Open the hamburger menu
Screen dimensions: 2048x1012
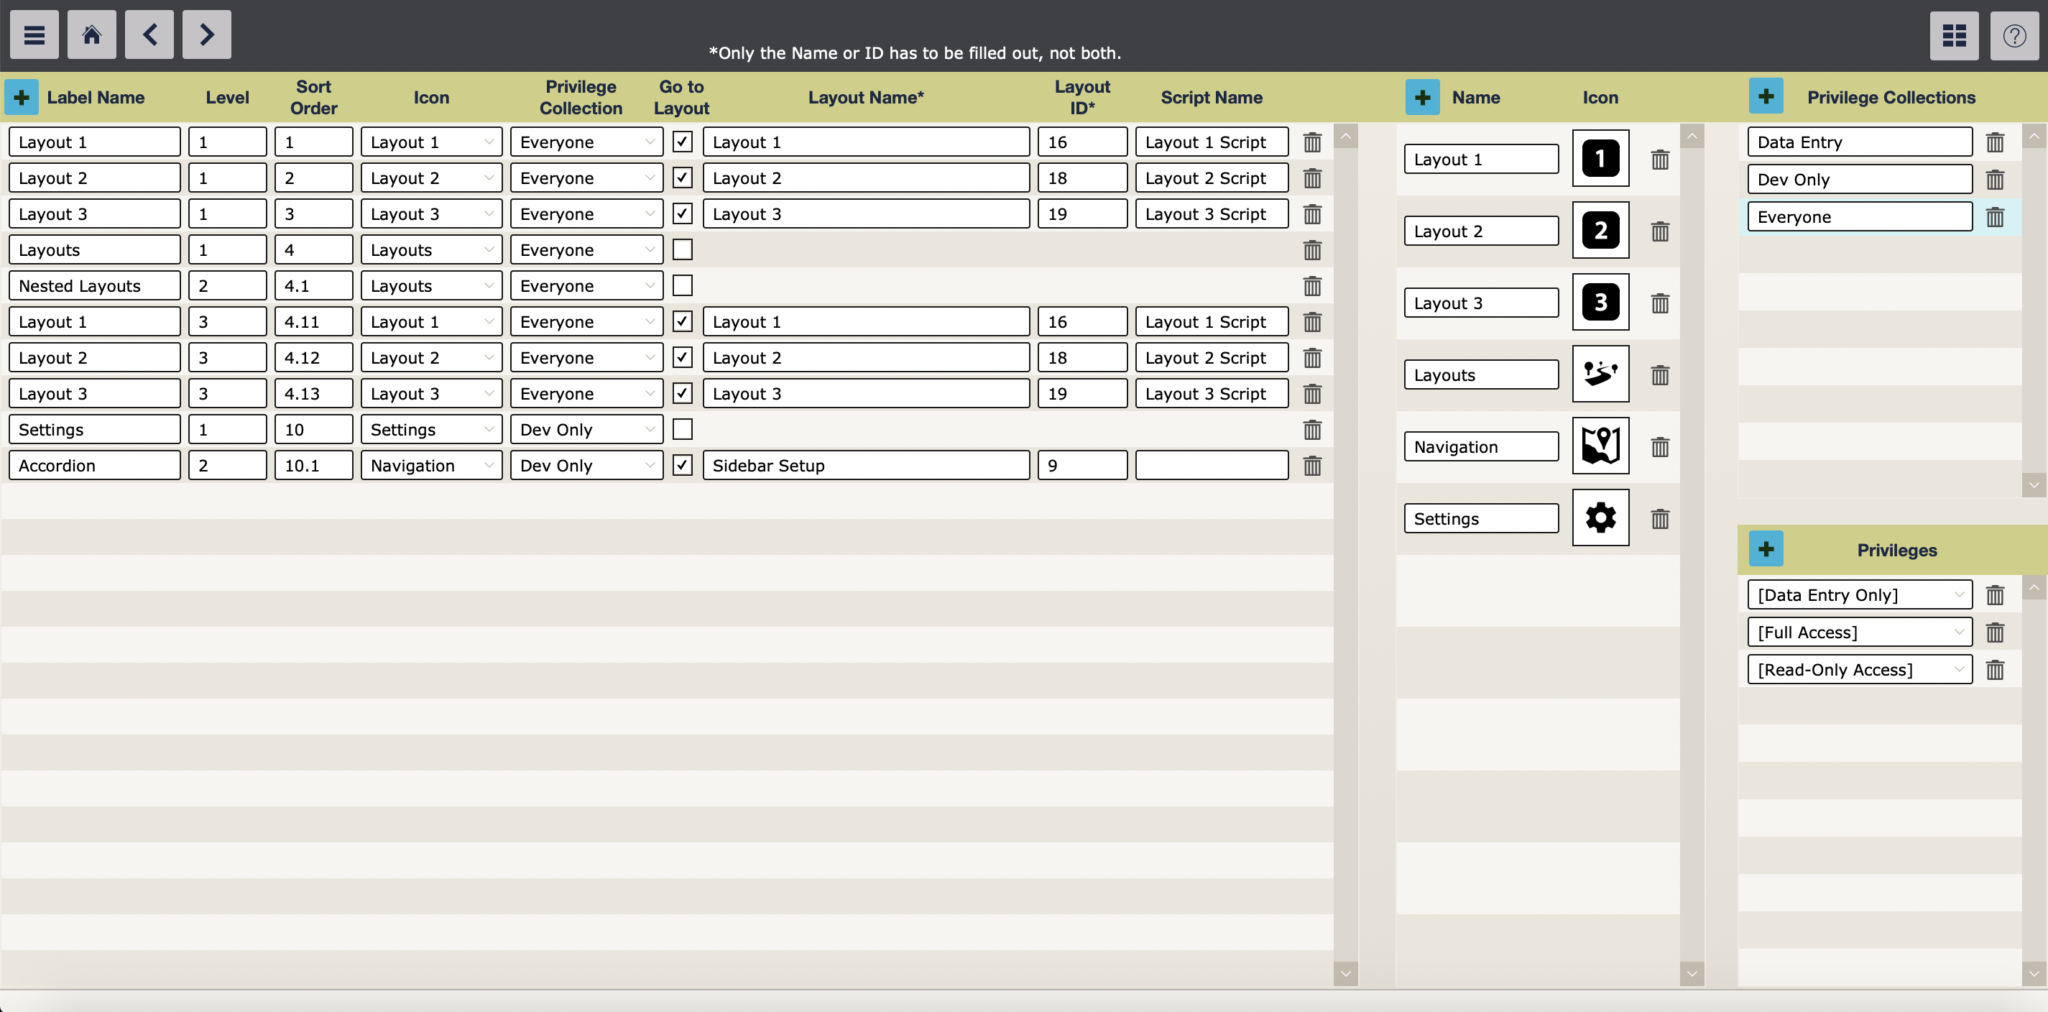click(x=34, y=34)
